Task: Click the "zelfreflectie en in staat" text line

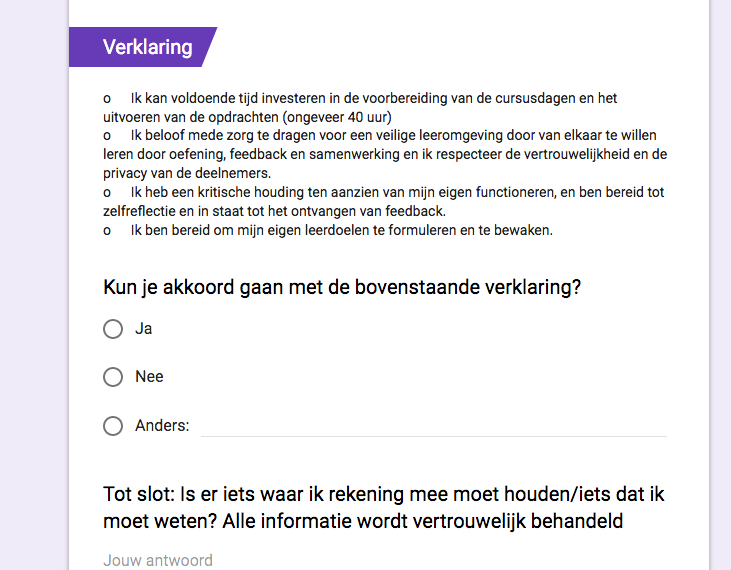Action: pos(274,211)
